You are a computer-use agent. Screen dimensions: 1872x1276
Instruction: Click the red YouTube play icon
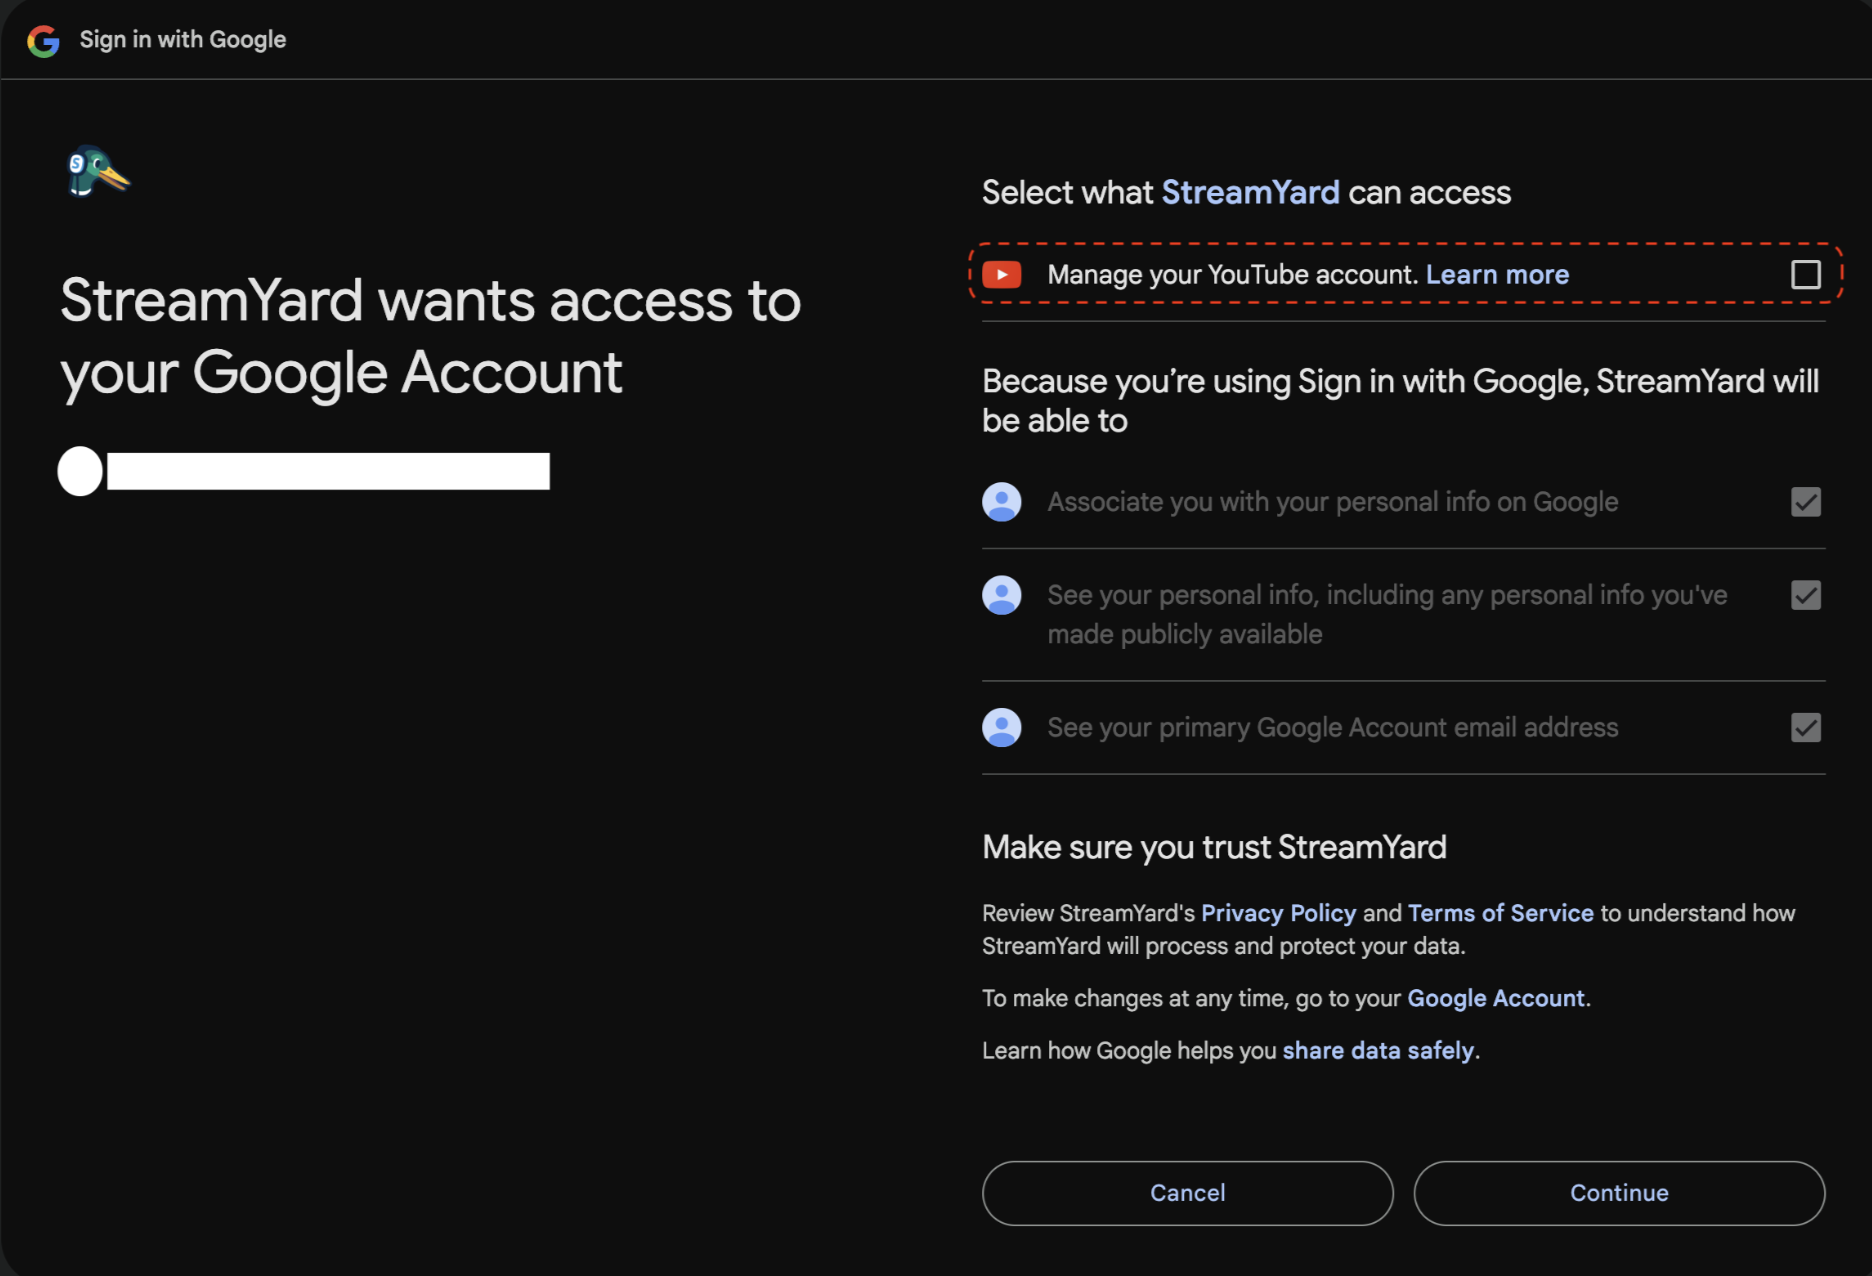1001,275
